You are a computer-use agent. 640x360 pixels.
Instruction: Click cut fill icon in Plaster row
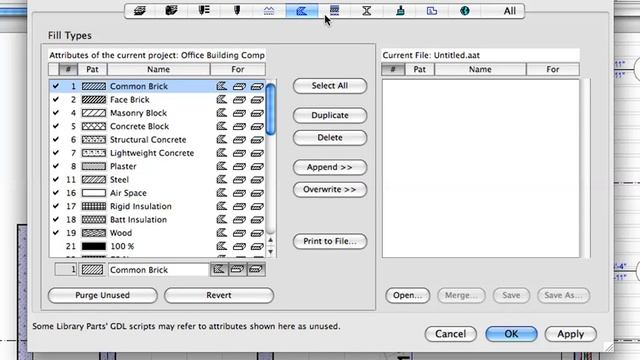click(257, 167)
